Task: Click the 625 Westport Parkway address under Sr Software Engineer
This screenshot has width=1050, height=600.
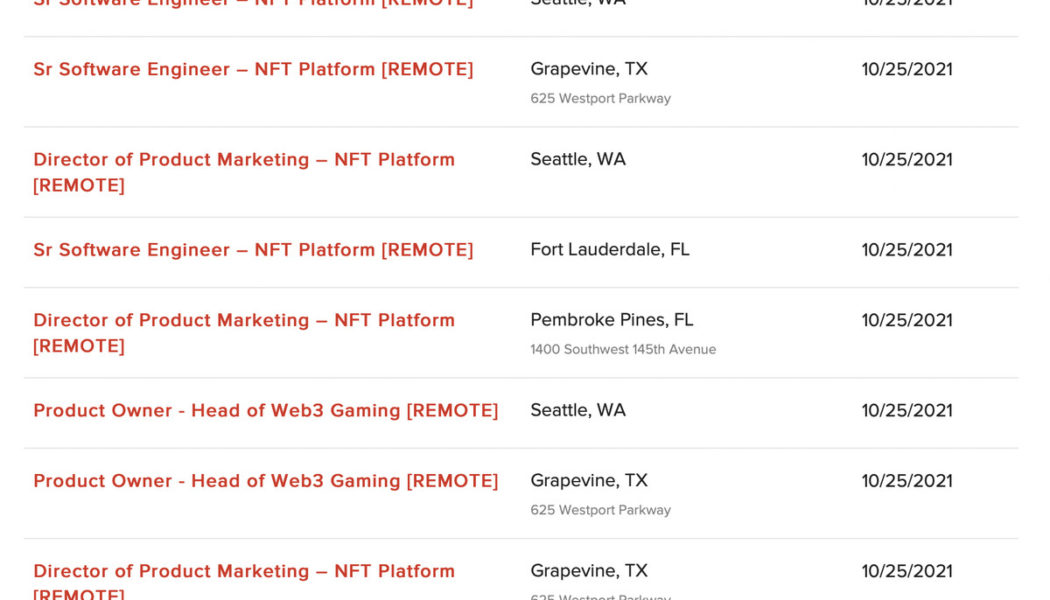Action: [600, 98]
